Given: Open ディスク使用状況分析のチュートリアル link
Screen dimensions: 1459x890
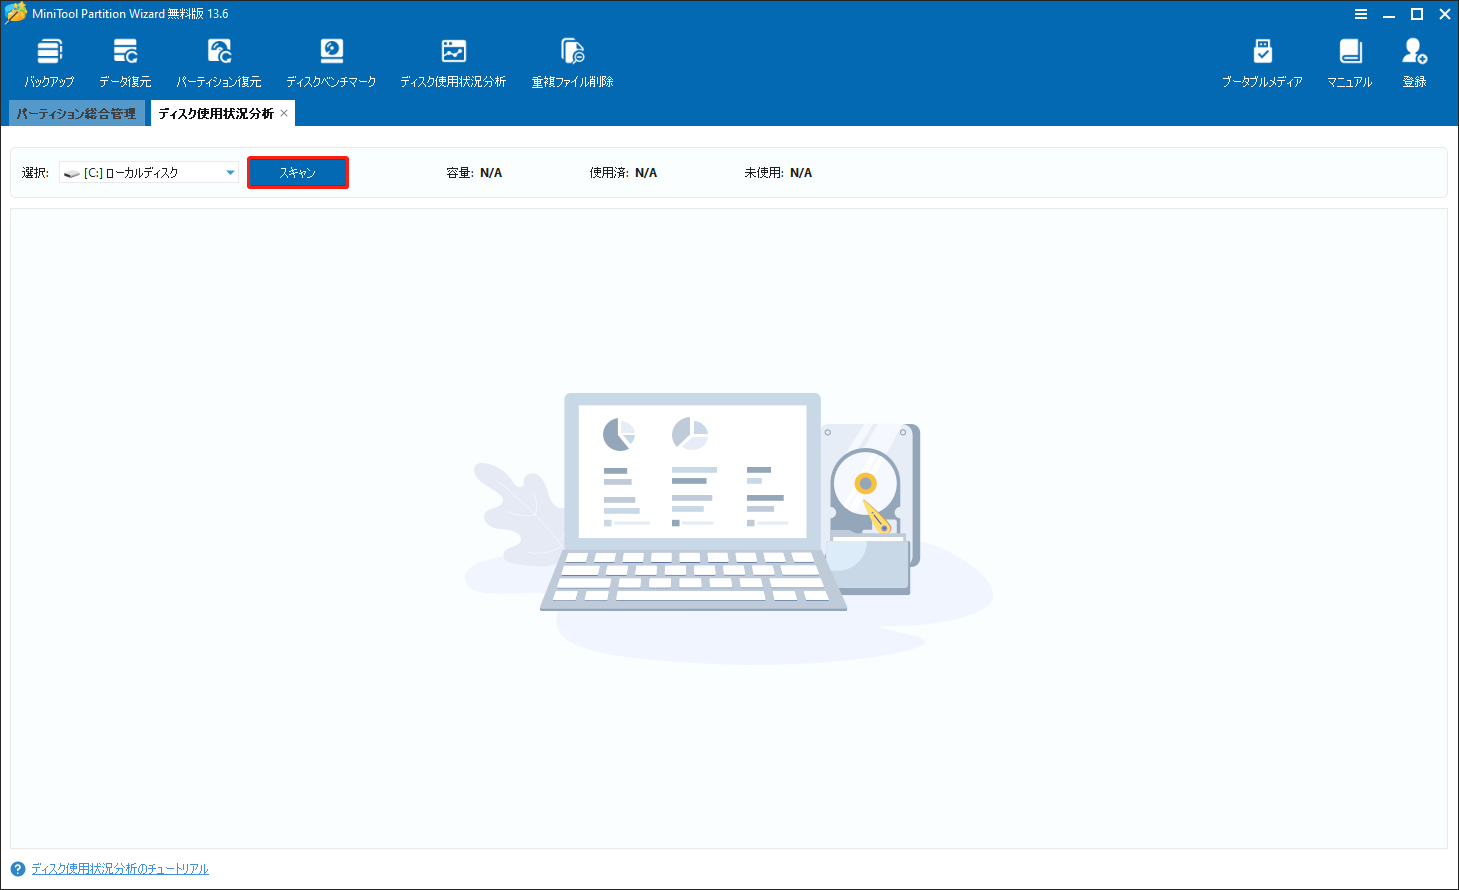Looking at the screenshot, I should click(x=120, y=869).
